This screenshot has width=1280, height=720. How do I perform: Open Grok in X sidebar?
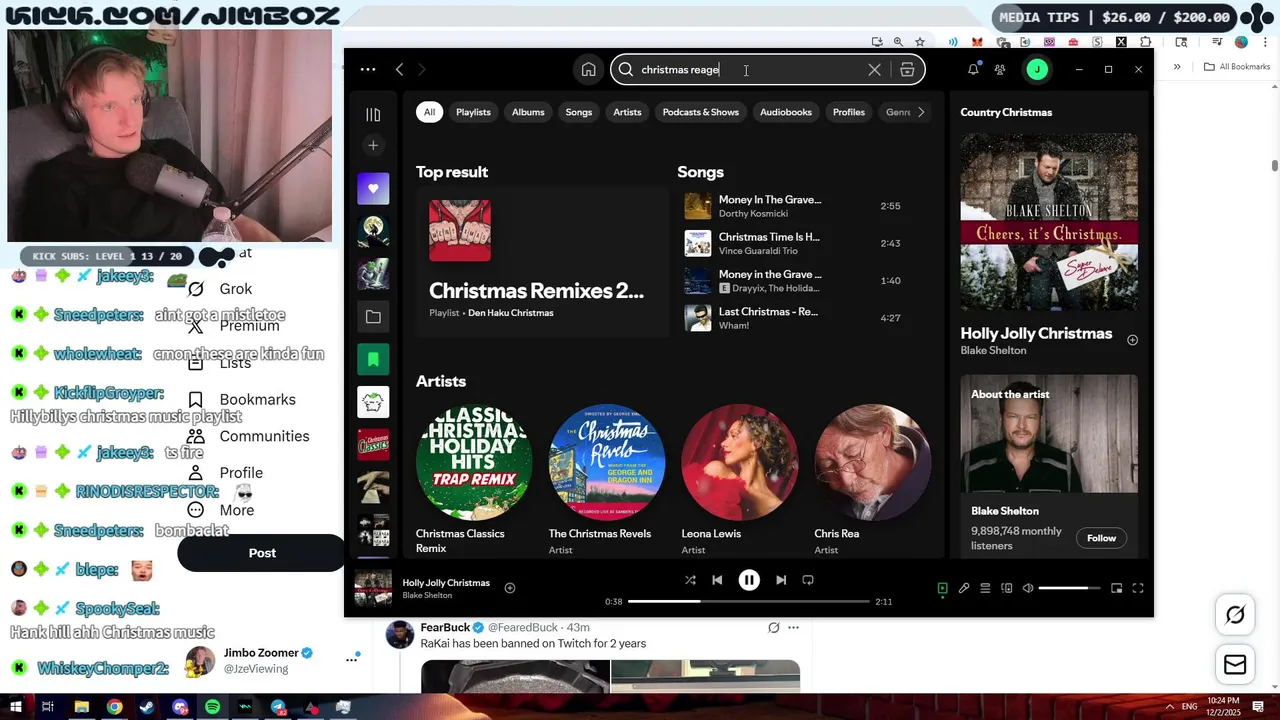[x=220, y=289]
